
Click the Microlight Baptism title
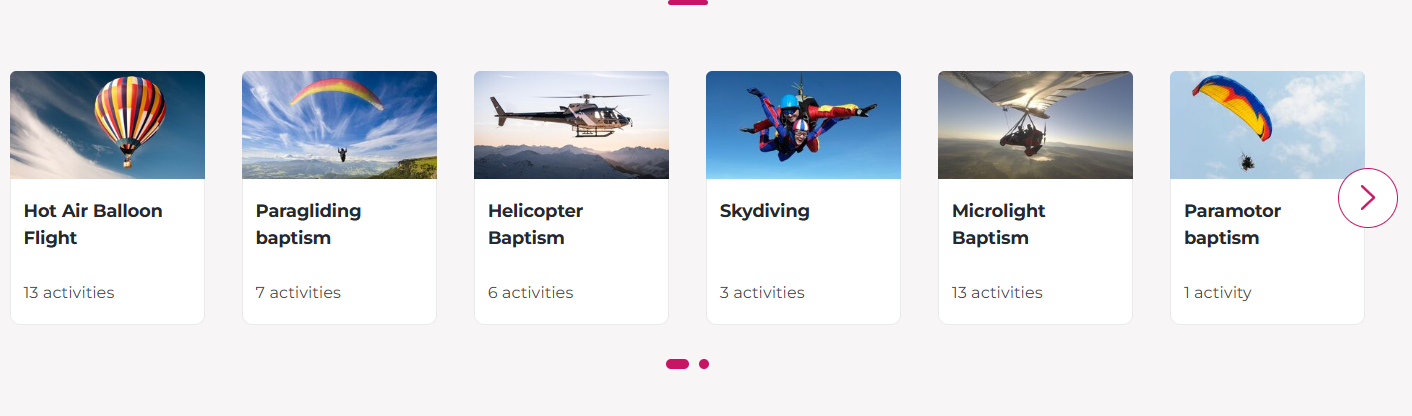(x=998, y=224)
